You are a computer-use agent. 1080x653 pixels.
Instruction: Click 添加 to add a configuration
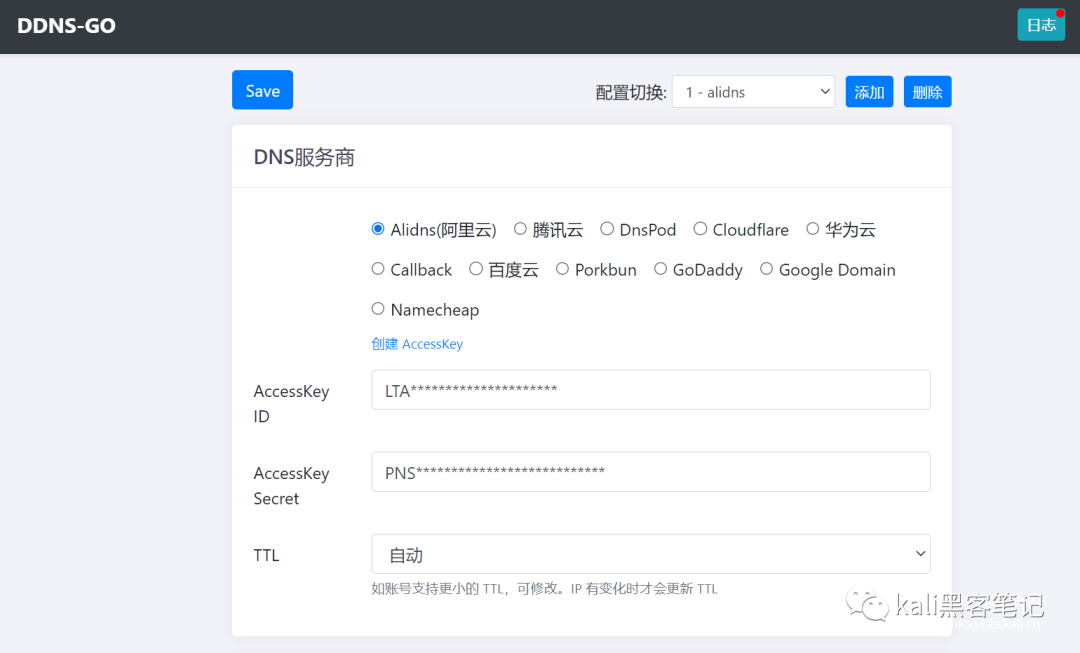pos(869,92)
